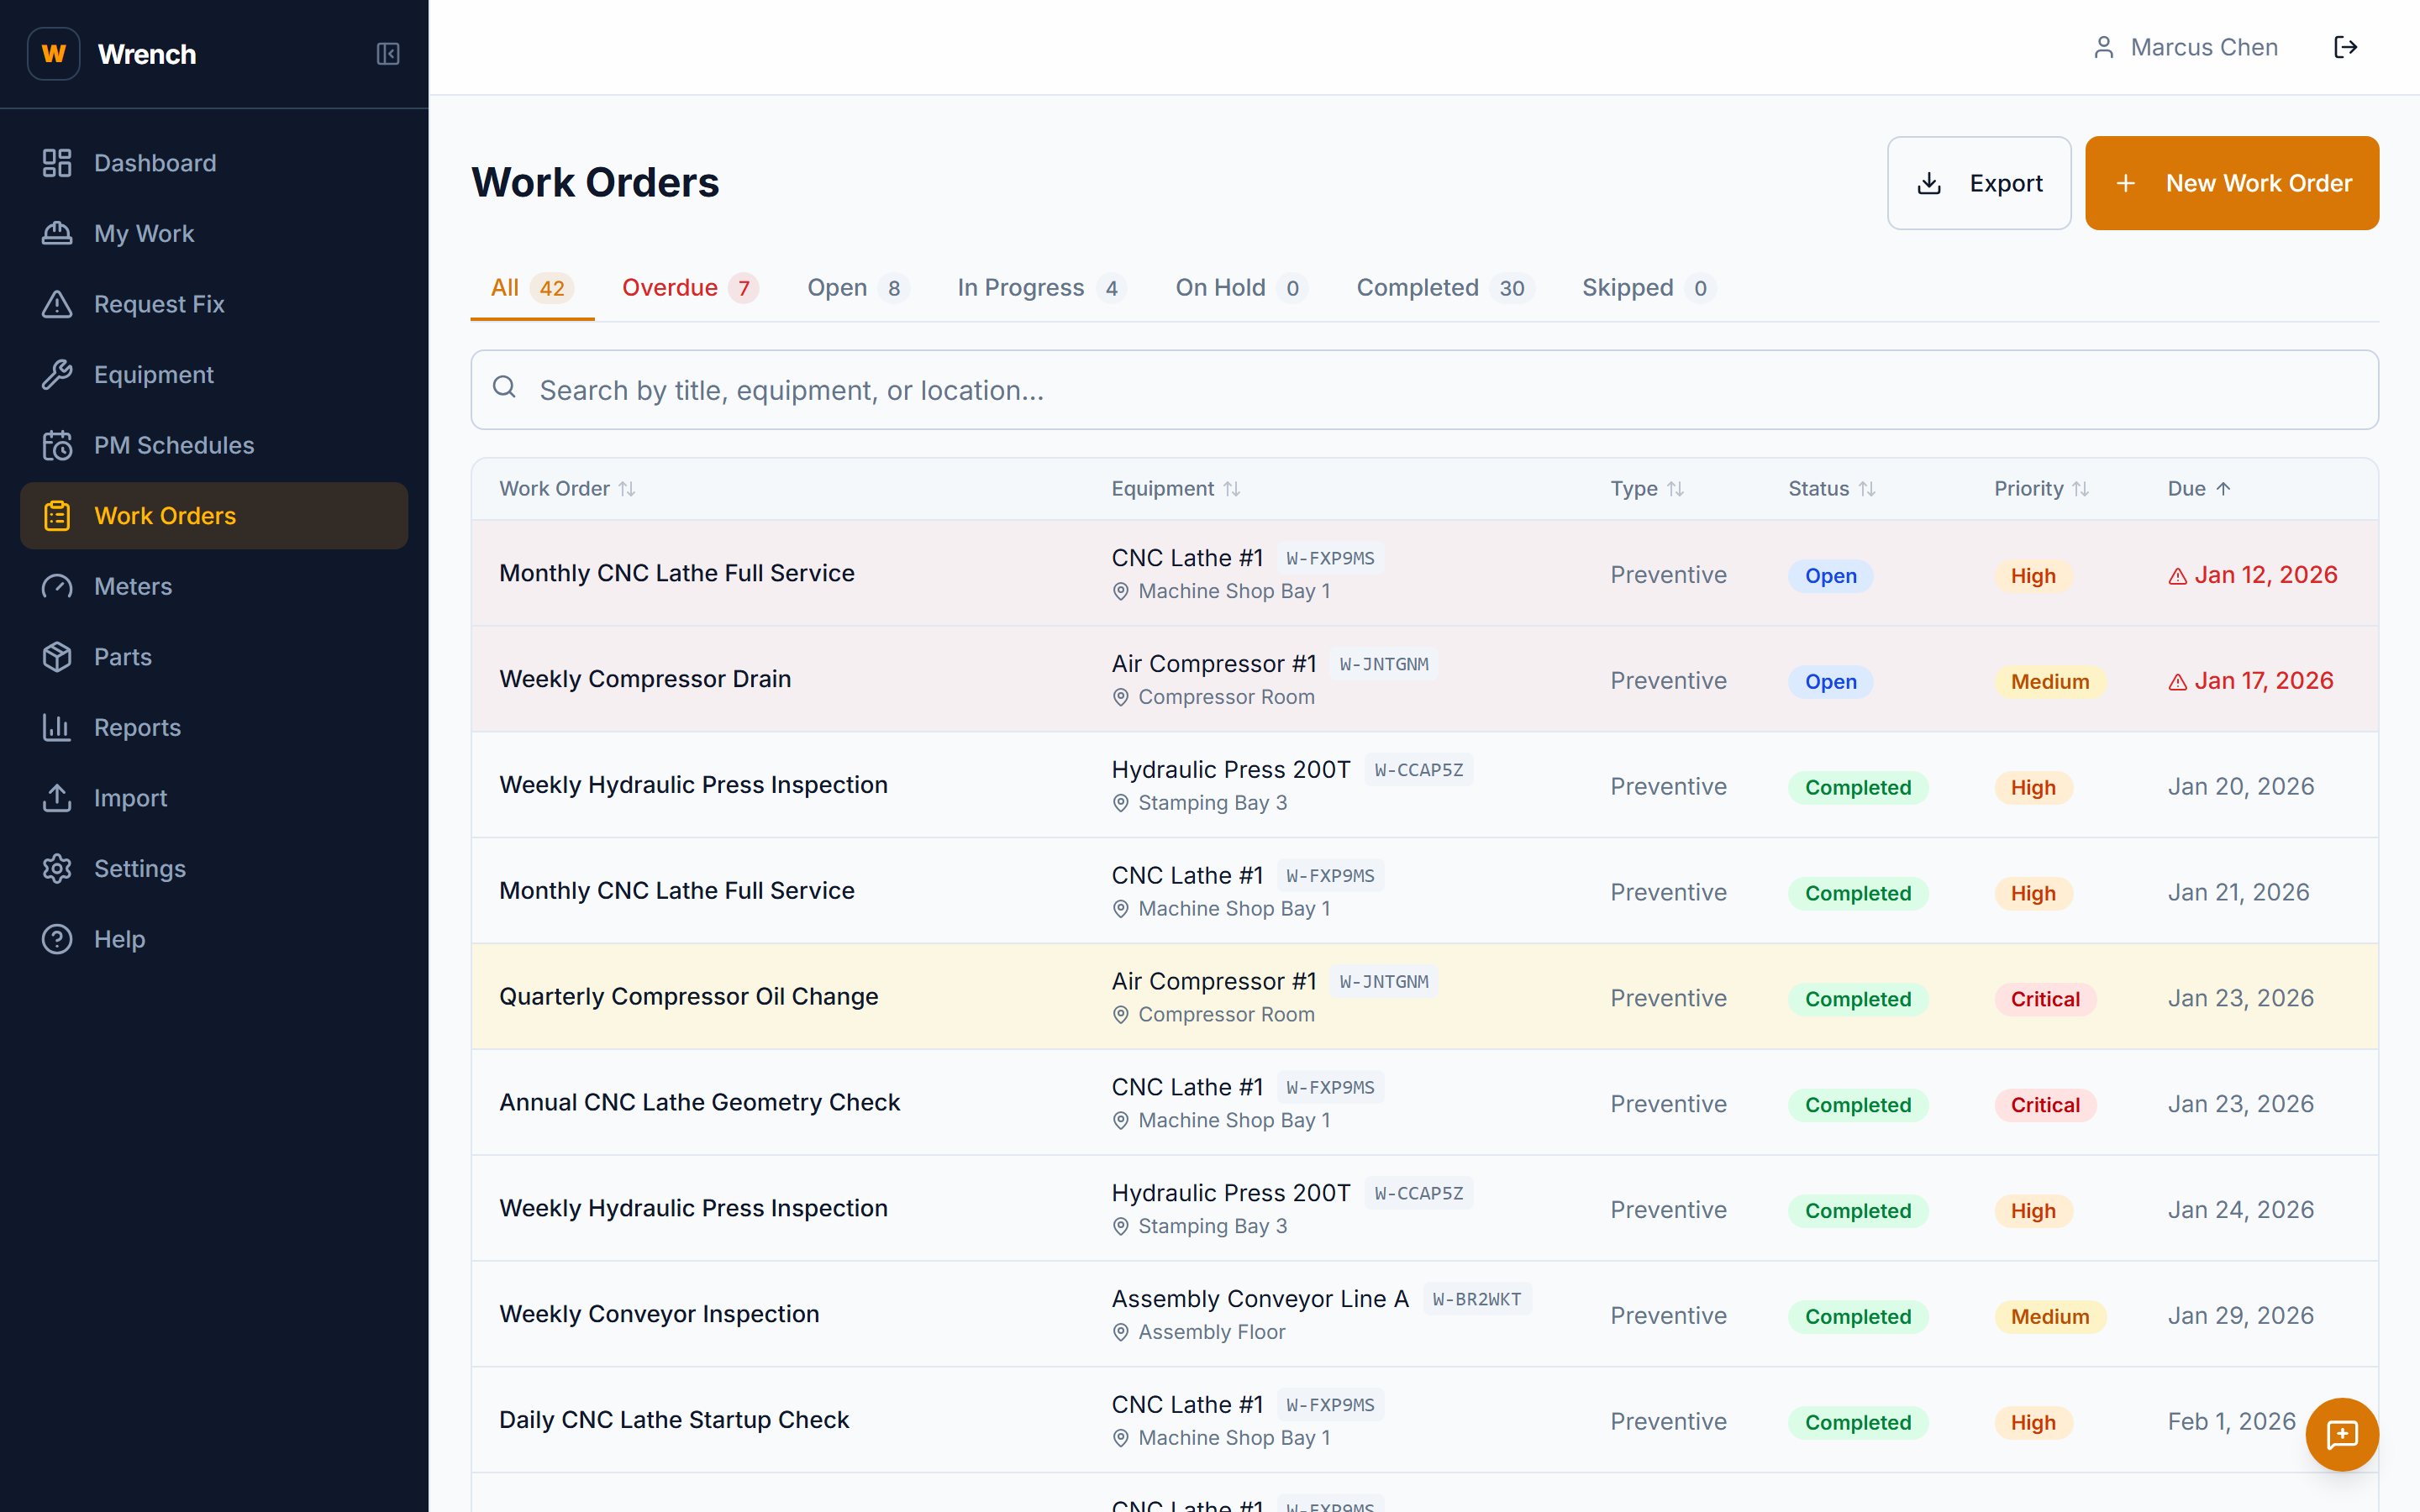2420x1512 pixels.
Task: Open Settings from the sidebar
Action: pyautogui.click(x=140, y=868)
